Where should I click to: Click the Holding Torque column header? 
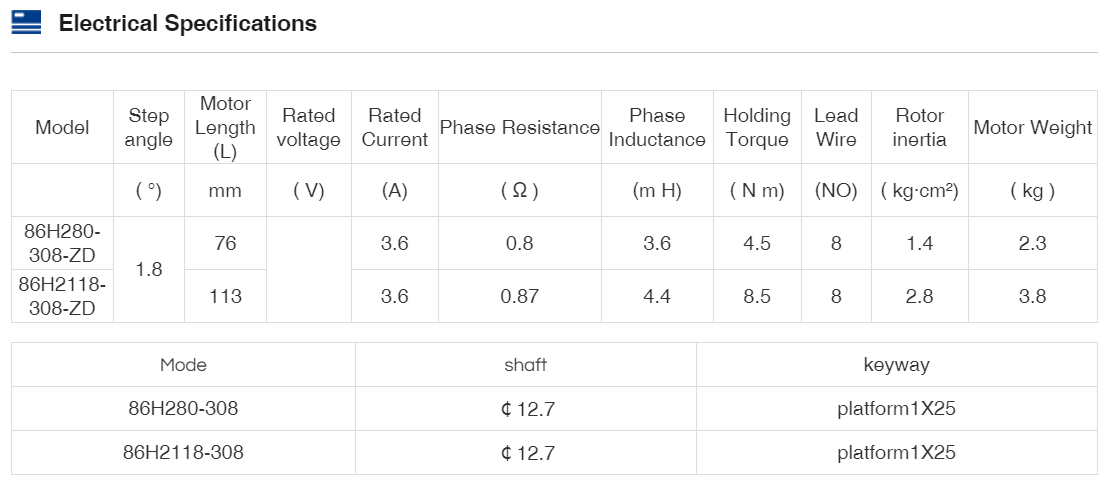point(757,128)
